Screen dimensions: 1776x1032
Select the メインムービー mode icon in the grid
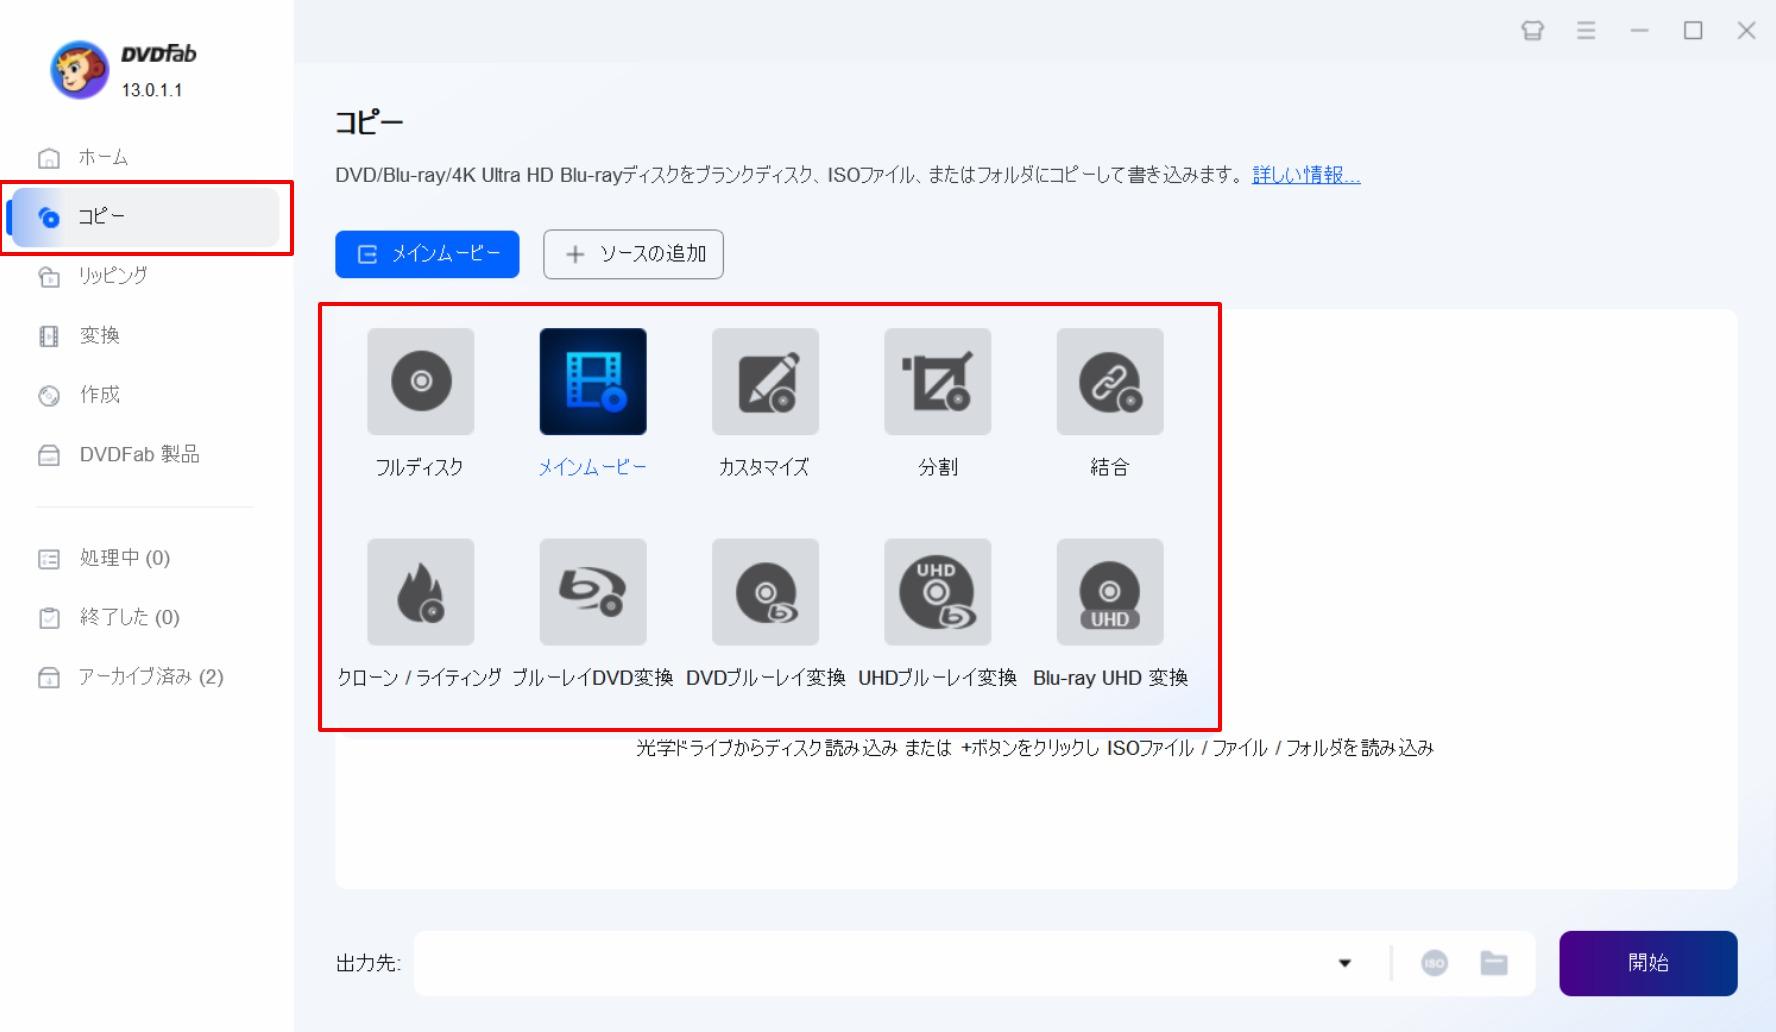point(593,381)
